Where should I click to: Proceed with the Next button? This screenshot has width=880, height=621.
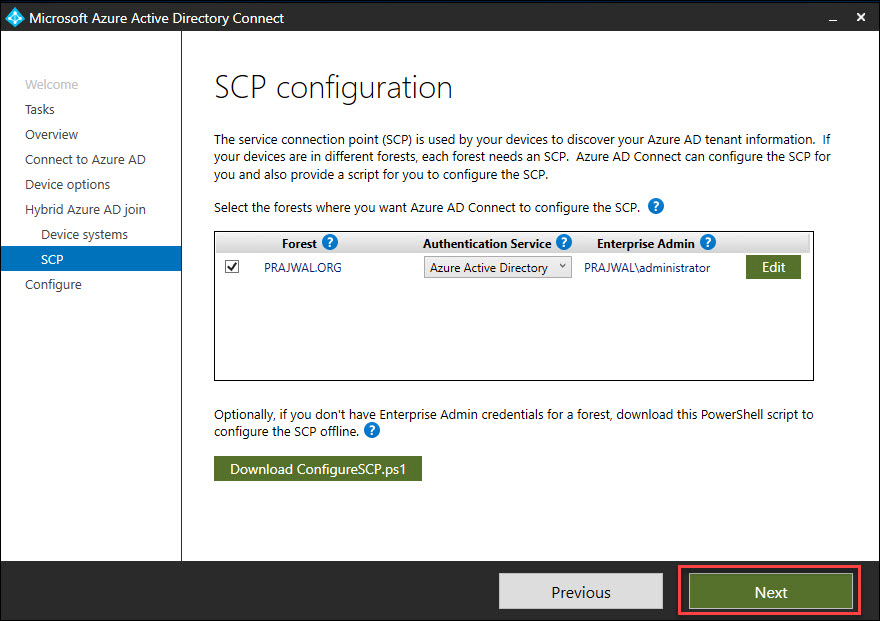(771, 591)
